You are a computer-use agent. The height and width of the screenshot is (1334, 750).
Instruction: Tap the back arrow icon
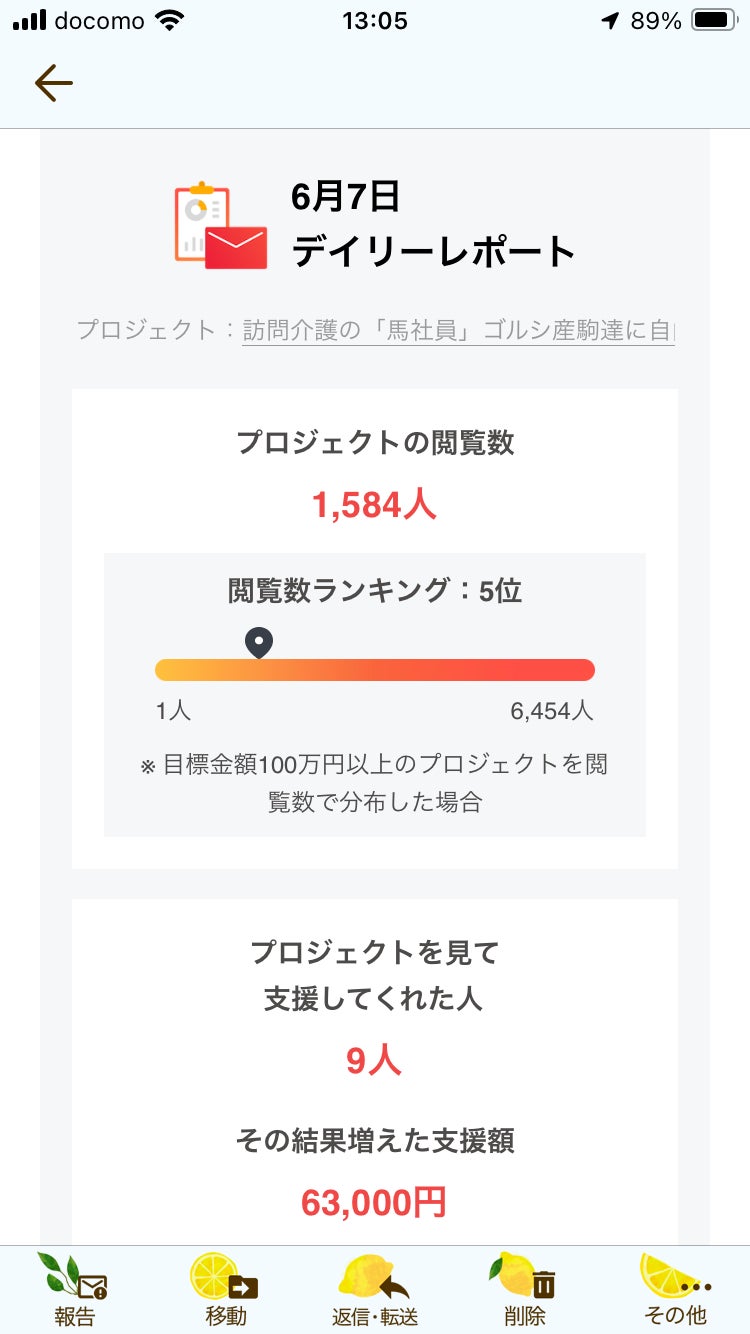click(x=54, y=84)
